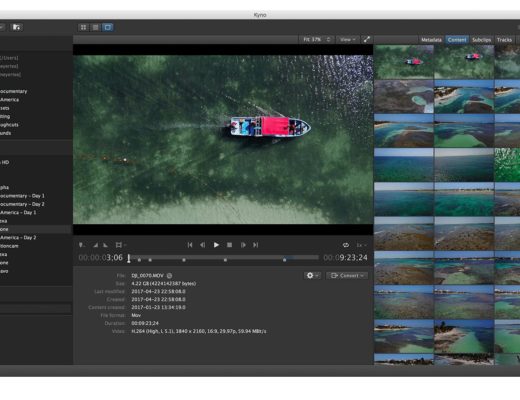
Task: Click the current timecode 00:00:03:06
Action: [100, 258]
